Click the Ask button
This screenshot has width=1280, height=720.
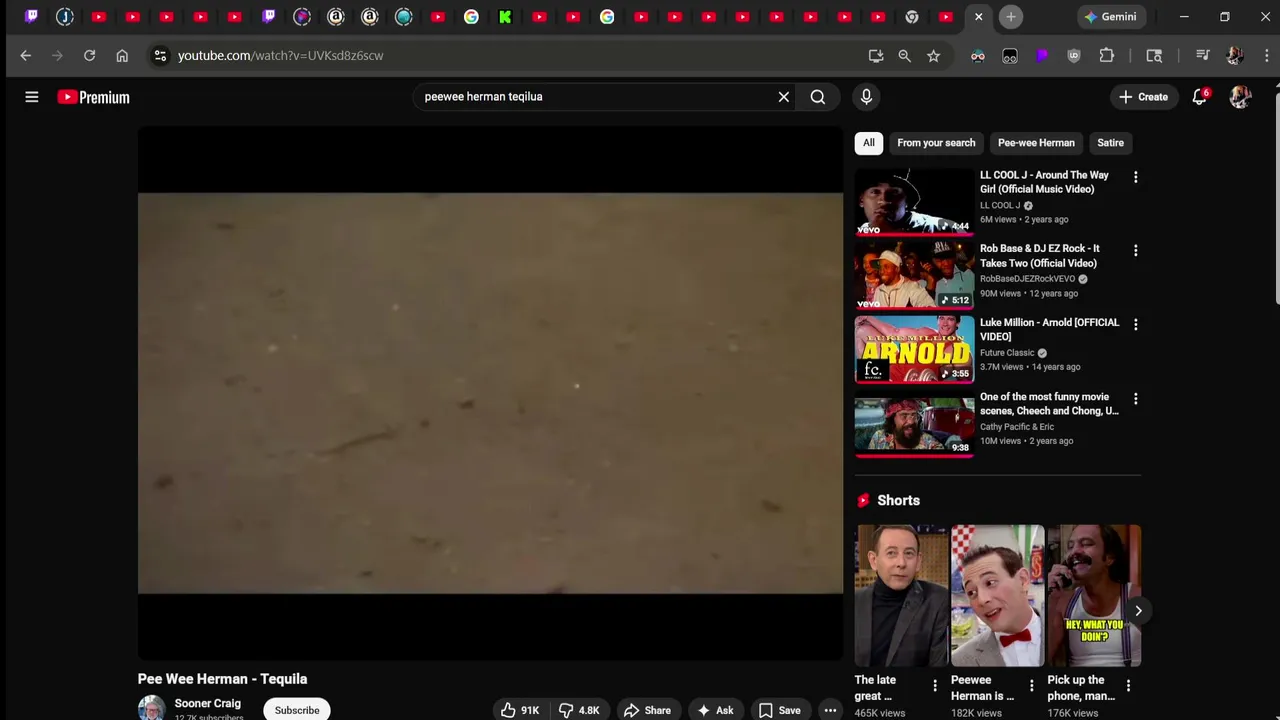(x=716, y=710)
